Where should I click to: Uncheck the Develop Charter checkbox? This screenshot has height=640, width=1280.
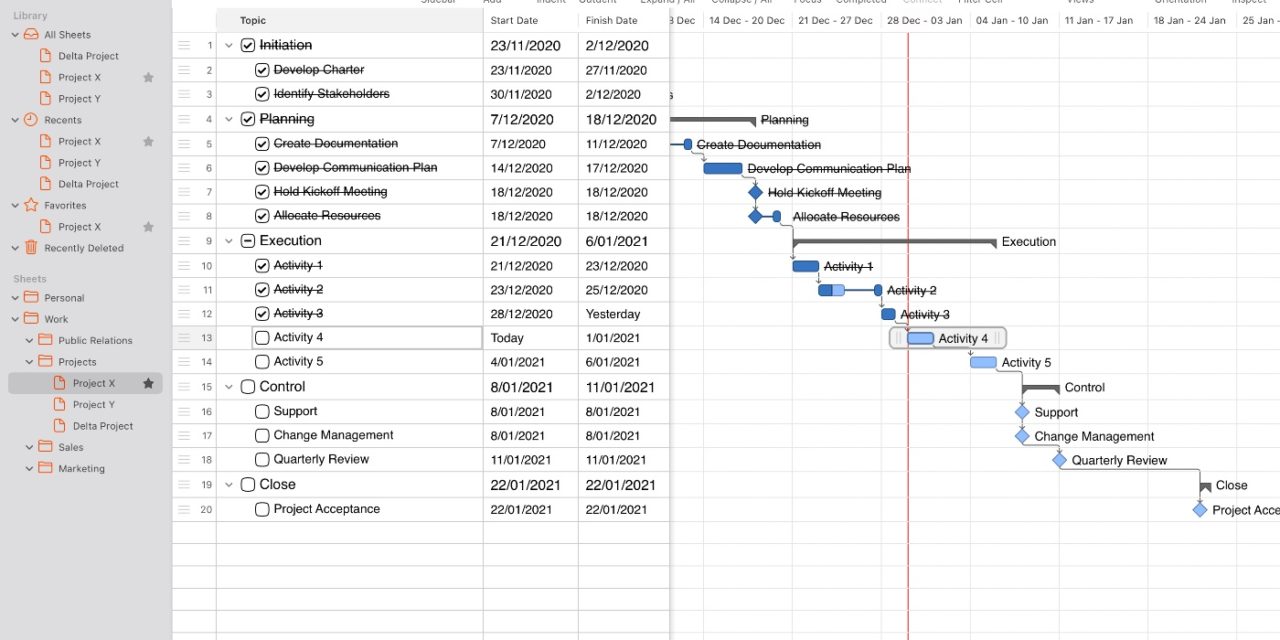(x=262, y=70)
